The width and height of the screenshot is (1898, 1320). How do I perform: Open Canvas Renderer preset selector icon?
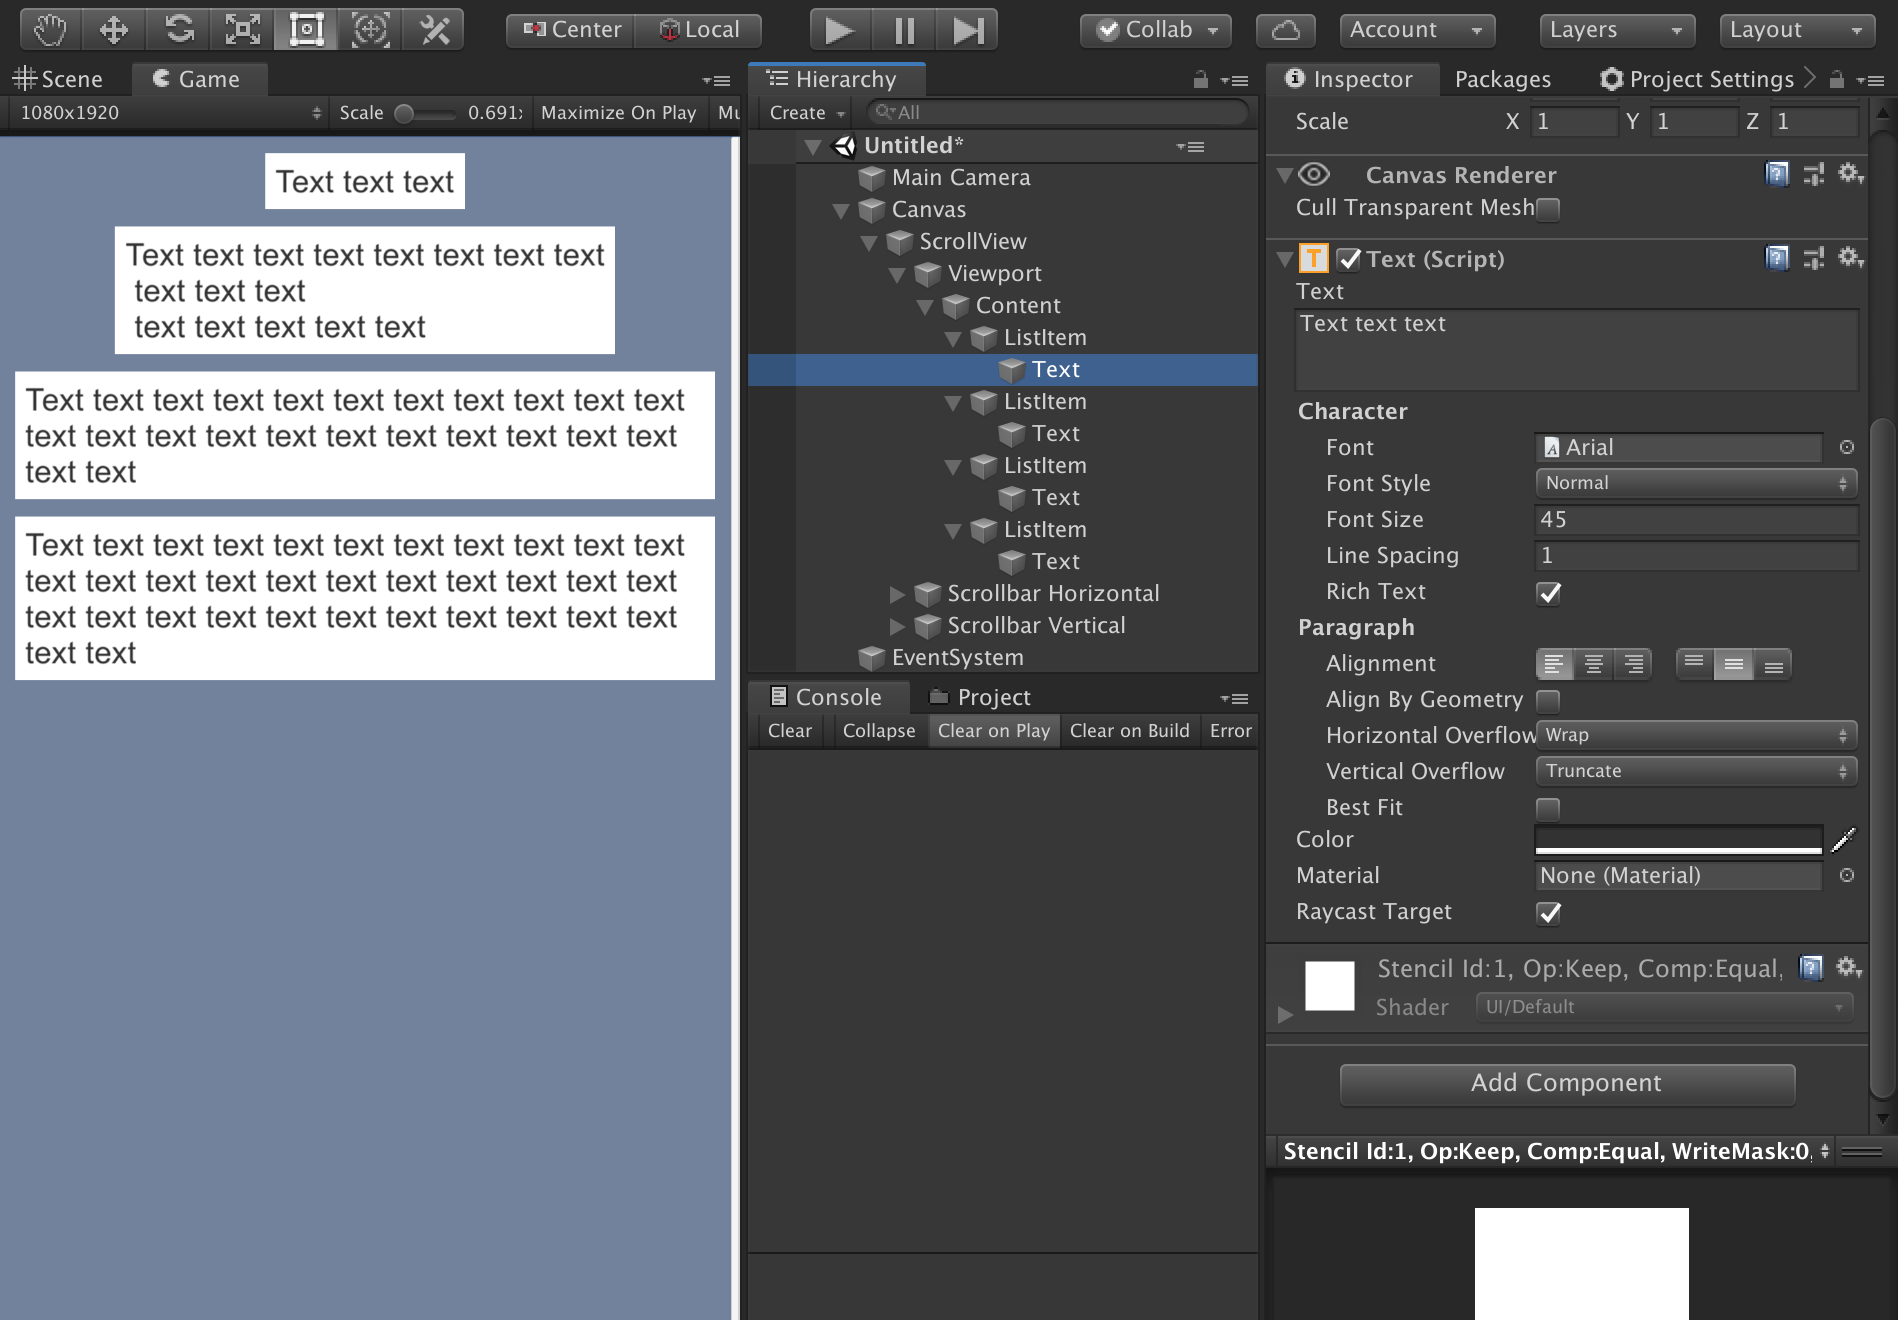click(x=1814, y=174)
